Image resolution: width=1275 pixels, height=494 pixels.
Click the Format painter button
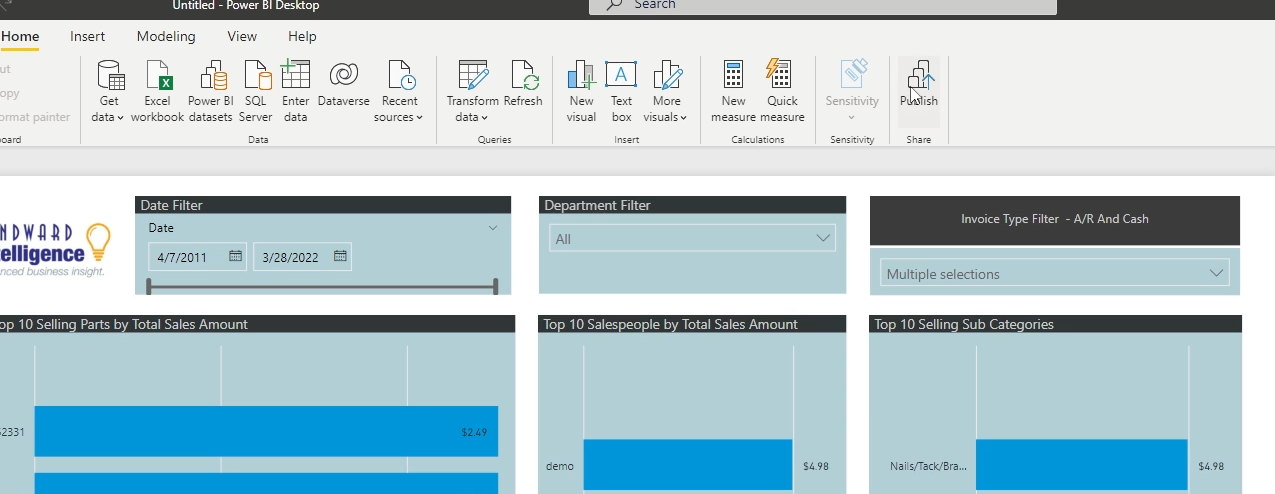(35, 117)
